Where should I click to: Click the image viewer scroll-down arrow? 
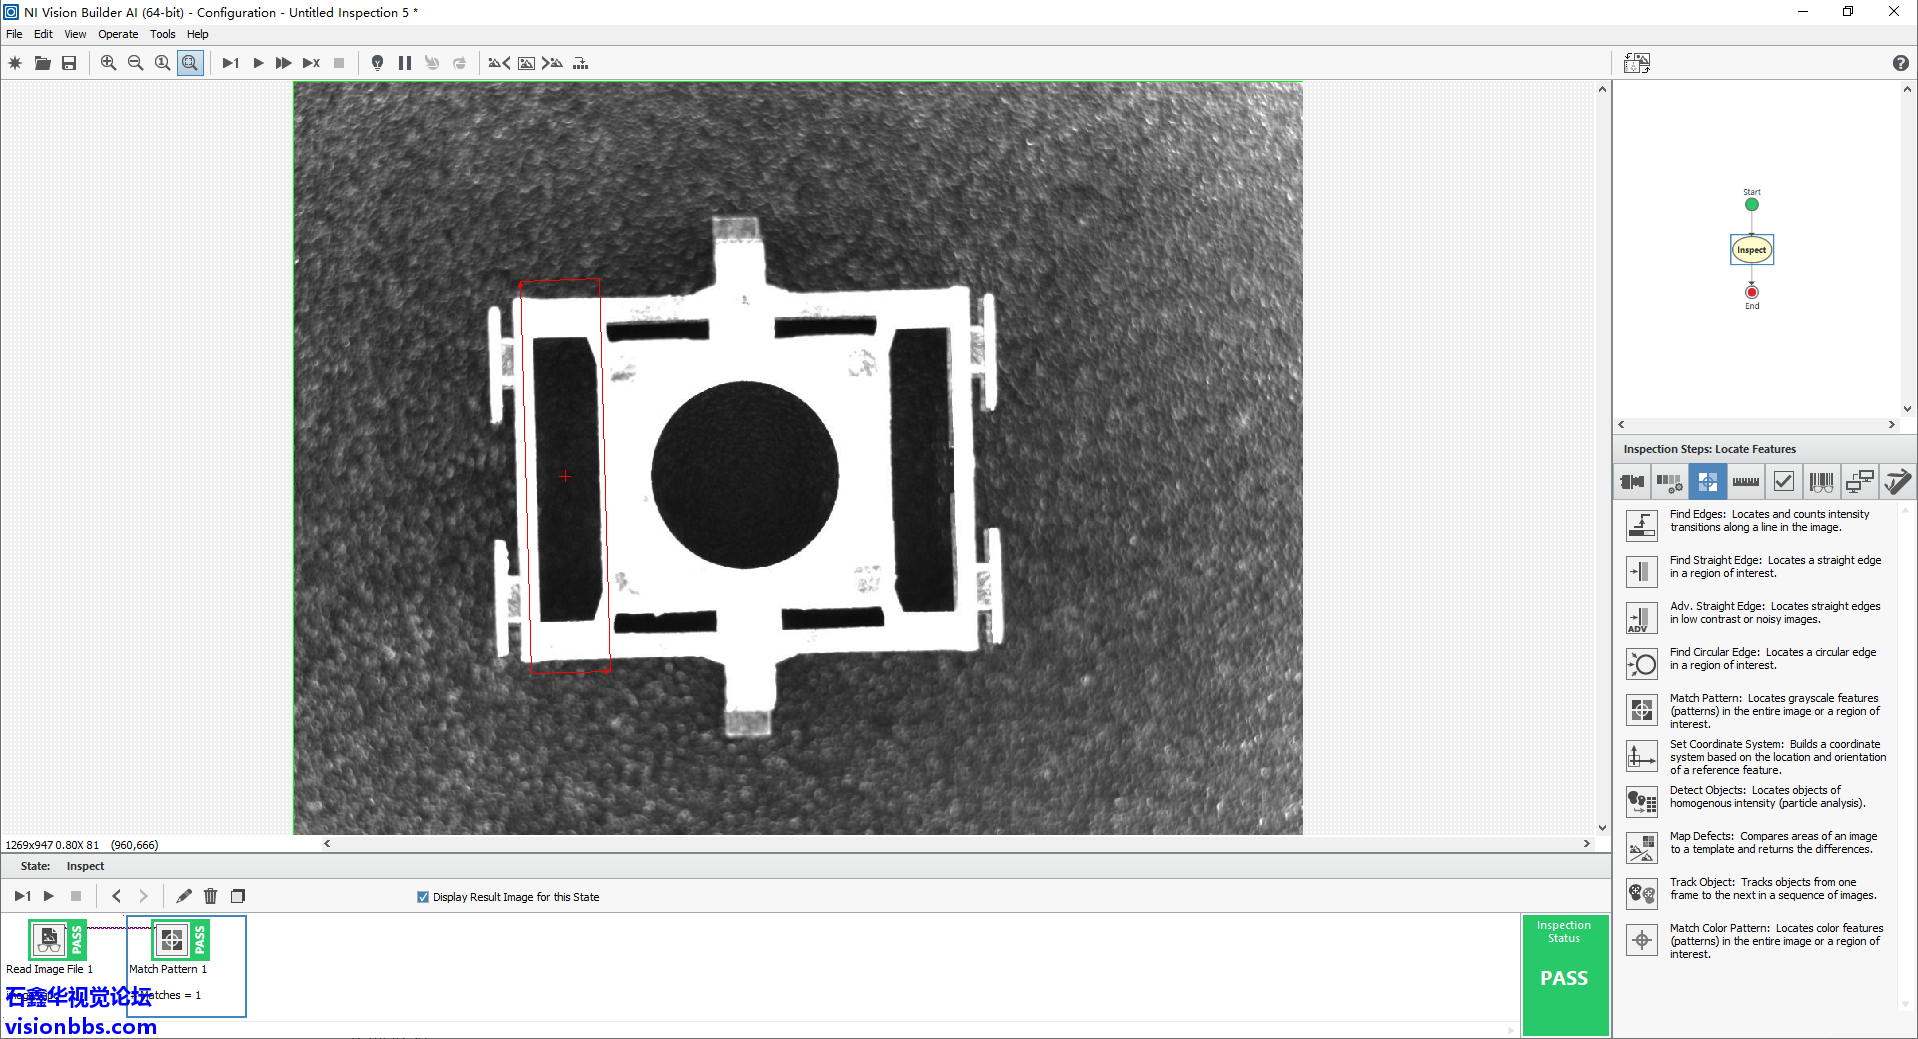[1602, 828]
